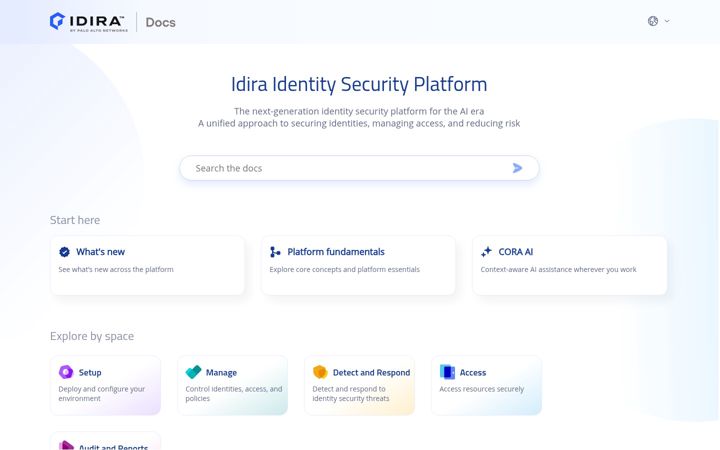Click 'Context-aware AI assistance wherever you work'
720x450 pixels.
point(558,270)
